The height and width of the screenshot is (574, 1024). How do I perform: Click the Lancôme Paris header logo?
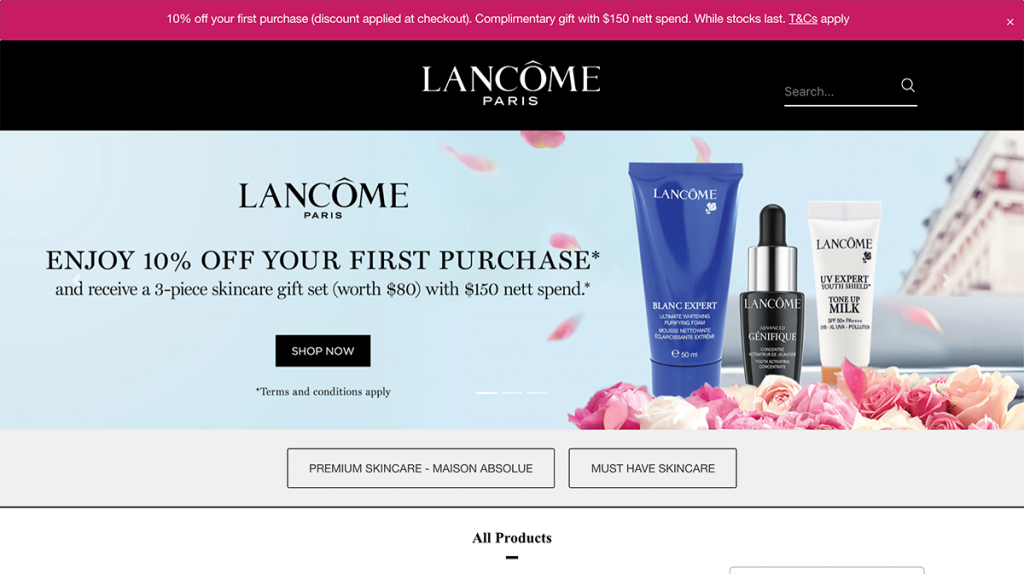click(511, 83)
